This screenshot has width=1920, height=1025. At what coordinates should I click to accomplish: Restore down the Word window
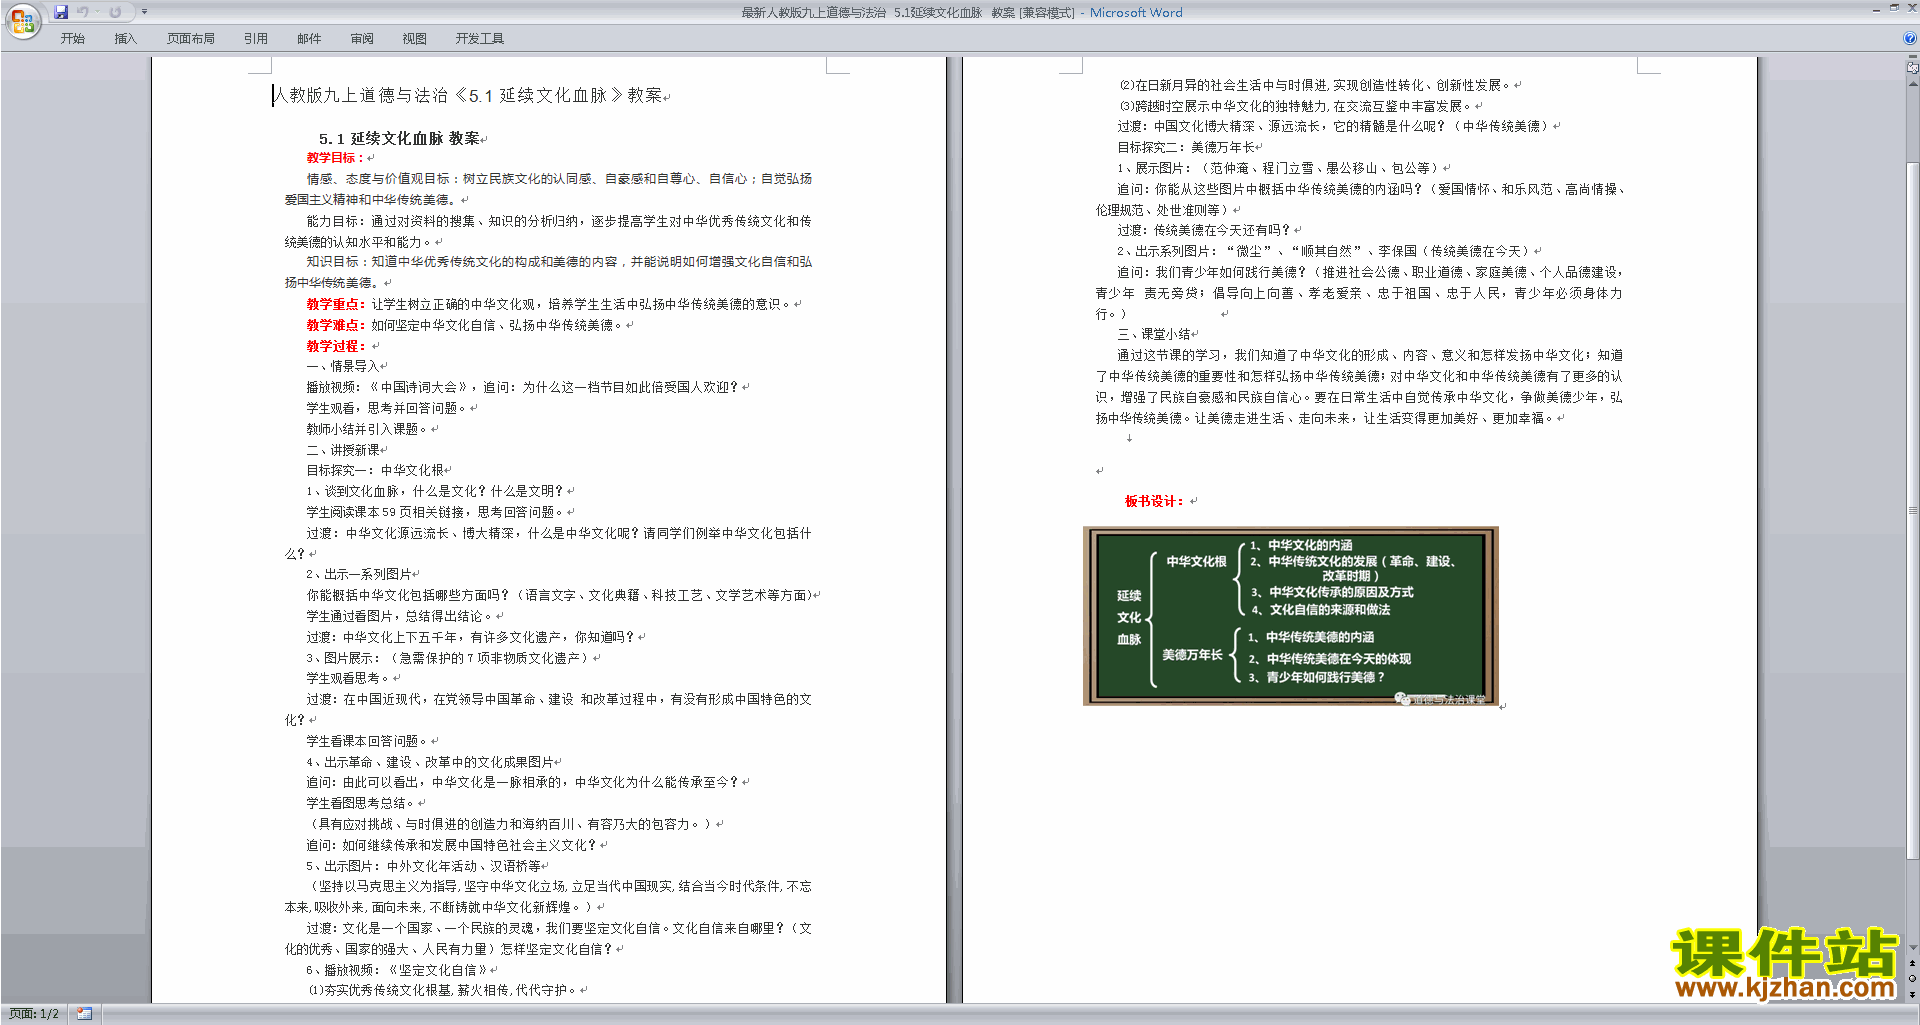click(x=1894, y=8)
